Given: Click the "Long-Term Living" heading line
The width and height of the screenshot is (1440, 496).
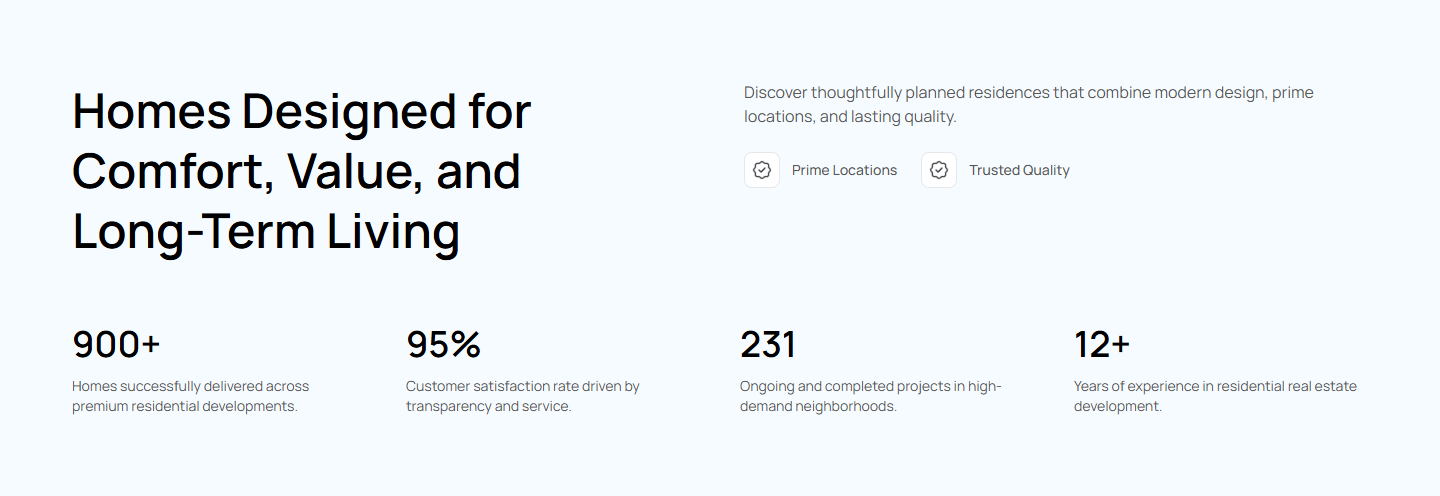Looking at the screenshot, I should 266,231.
